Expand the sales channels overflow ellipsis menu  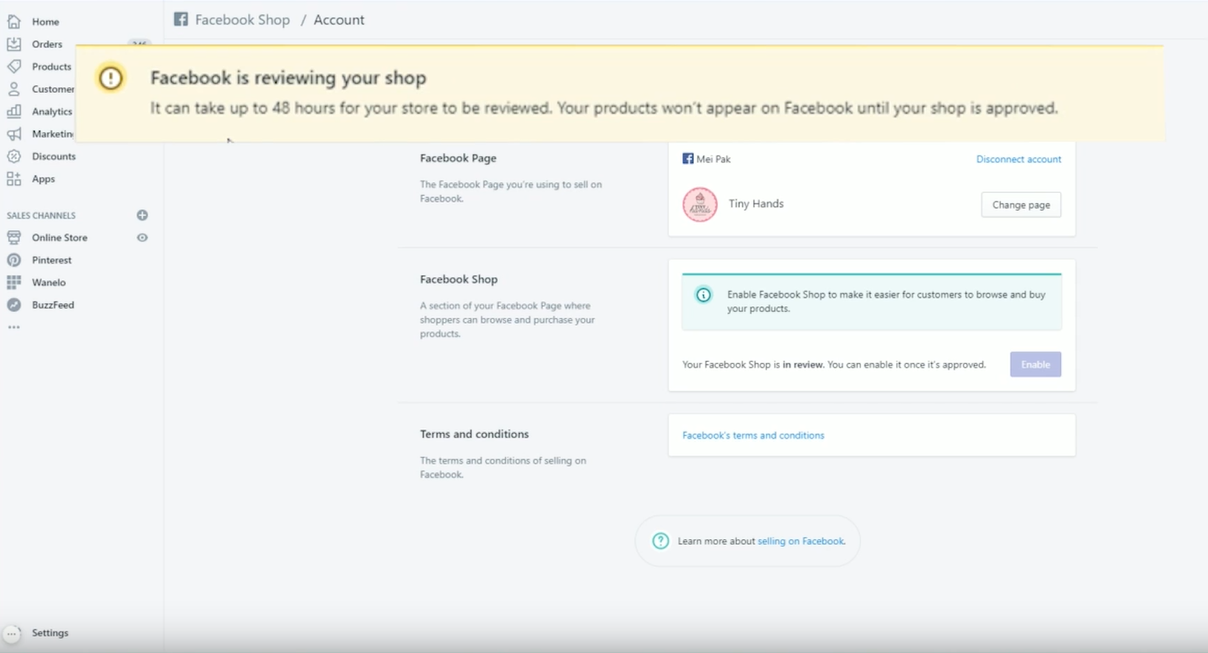pos(13,327)
